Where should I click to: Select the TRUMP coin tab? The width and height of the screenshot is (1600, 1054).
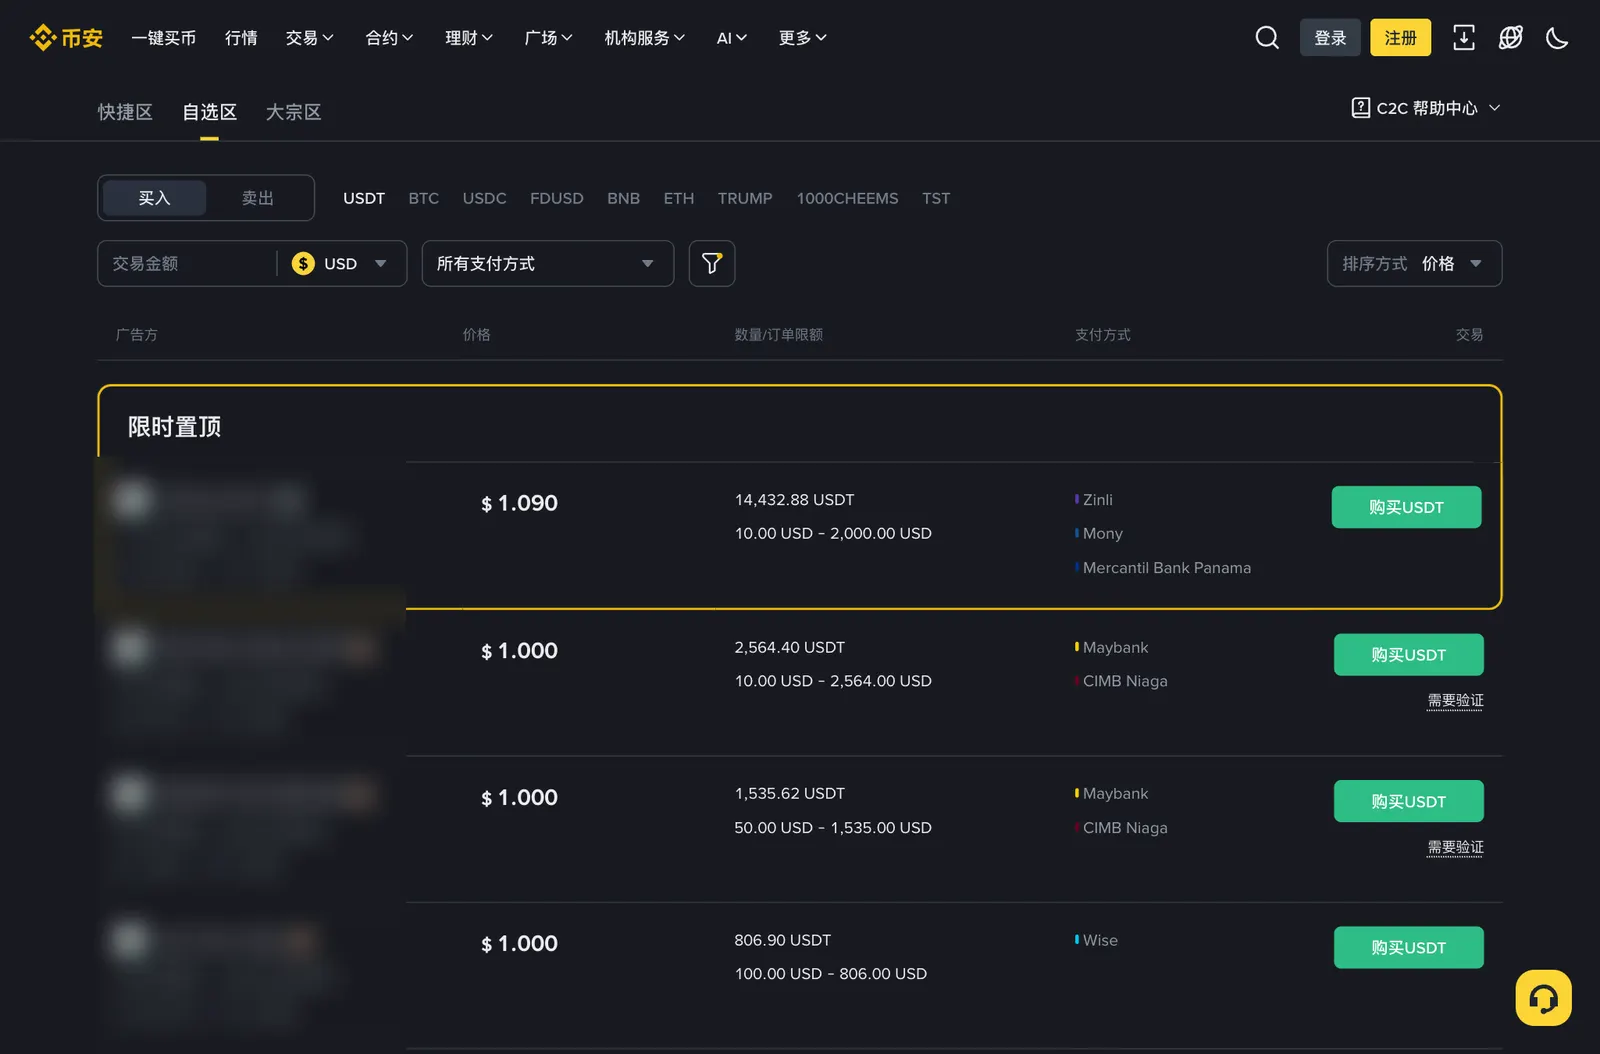pos(745,198)
